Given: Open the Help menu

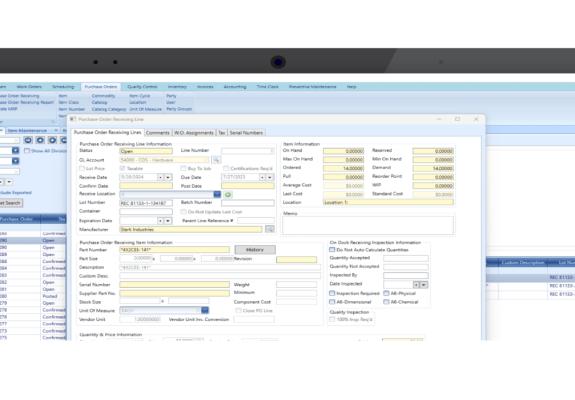Looking at the screenshot, I should click(x=351, y=87).
